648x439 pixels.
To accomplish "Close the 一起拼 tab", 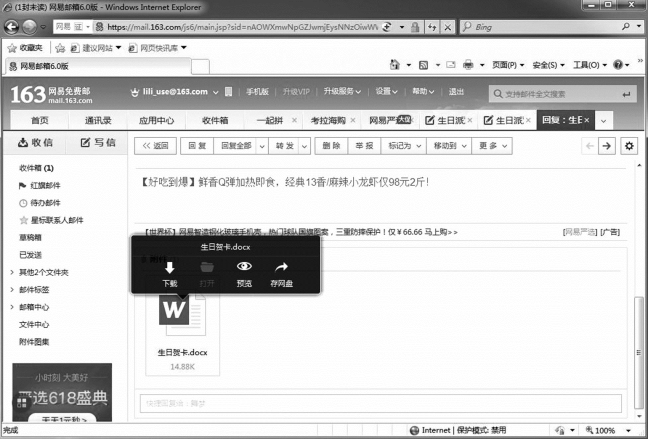I will (294, 120).
